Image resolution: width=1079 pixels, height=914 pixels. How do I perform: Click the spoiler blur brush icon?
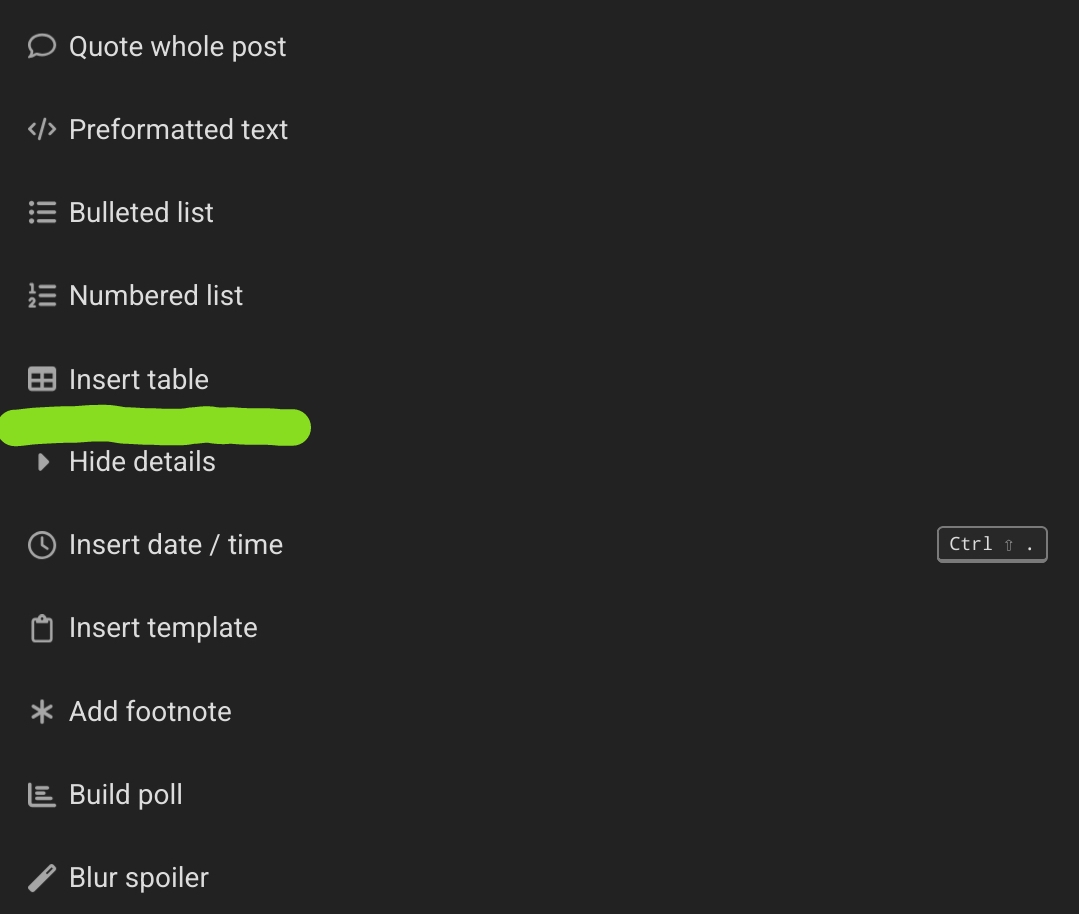click(x=41, y=878)
